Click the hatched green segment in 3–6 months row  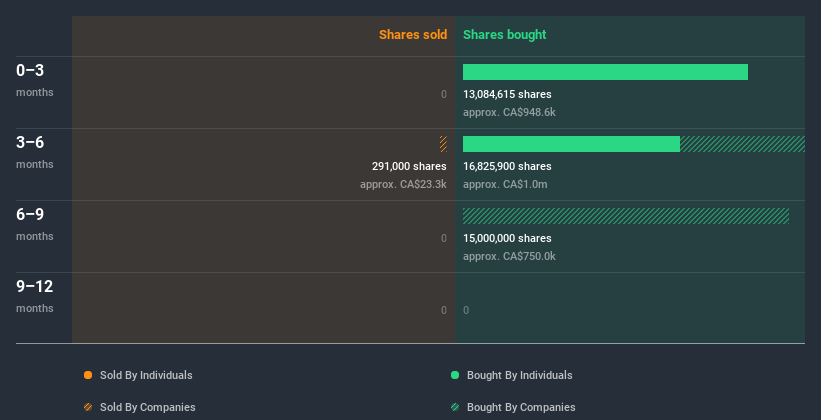[742, 144]
